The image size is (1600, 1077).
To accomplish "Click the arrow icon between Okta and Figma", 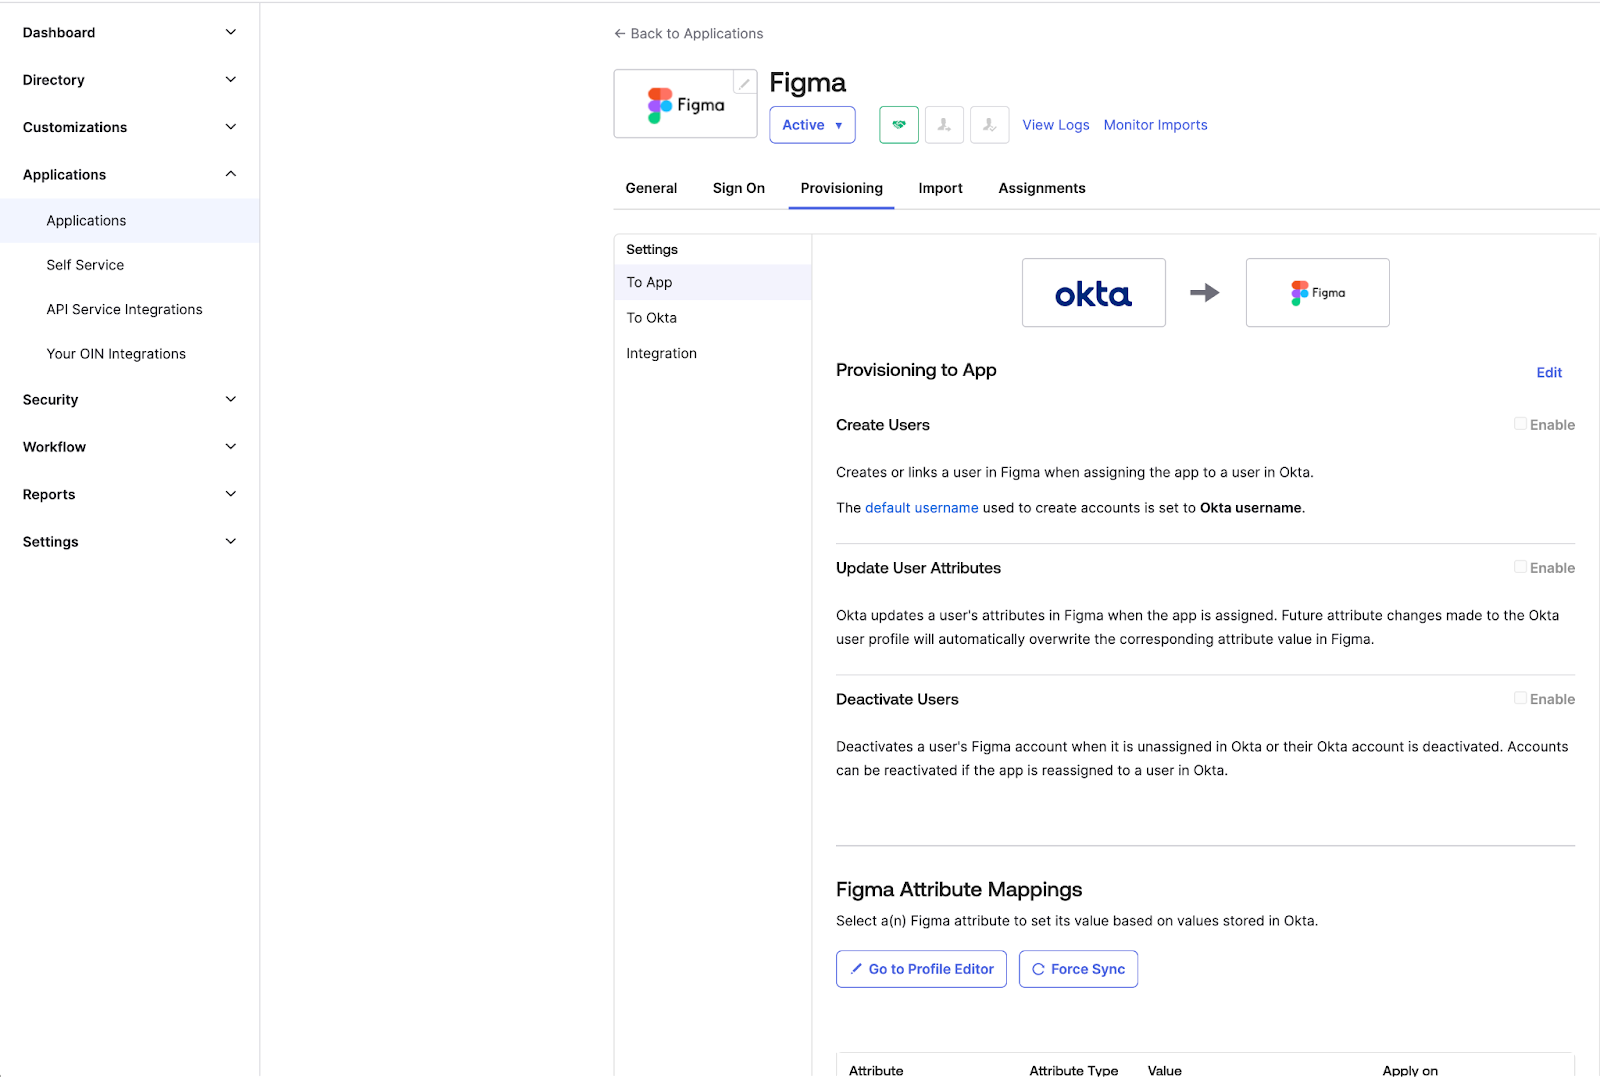I will point(1204,292).
